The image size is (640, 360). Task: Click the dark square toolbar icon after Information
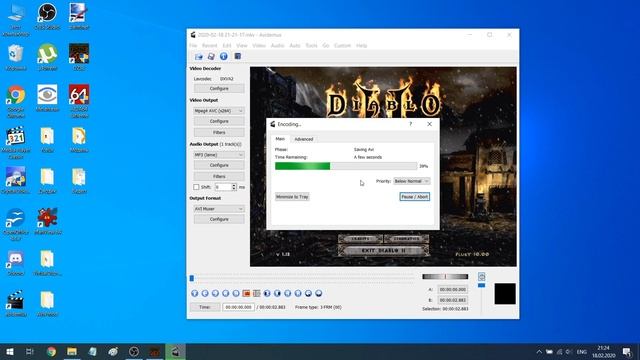(x=238, y=56)
